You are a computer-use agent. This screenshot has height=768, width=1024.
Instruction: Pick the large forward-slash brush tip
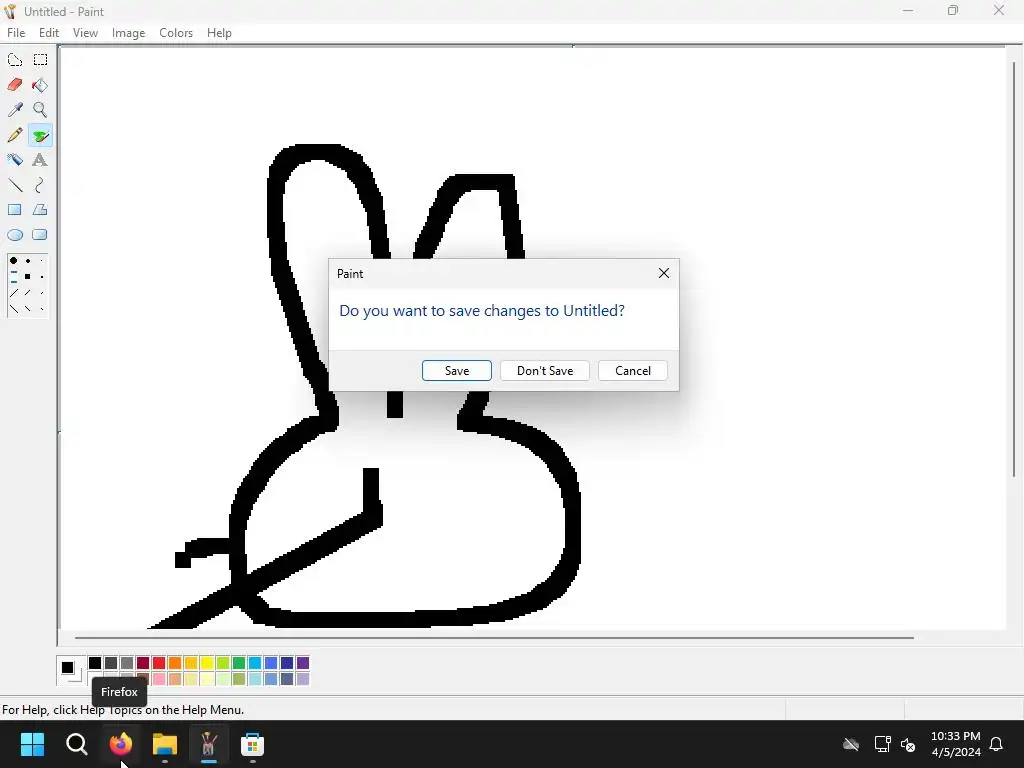13,293
